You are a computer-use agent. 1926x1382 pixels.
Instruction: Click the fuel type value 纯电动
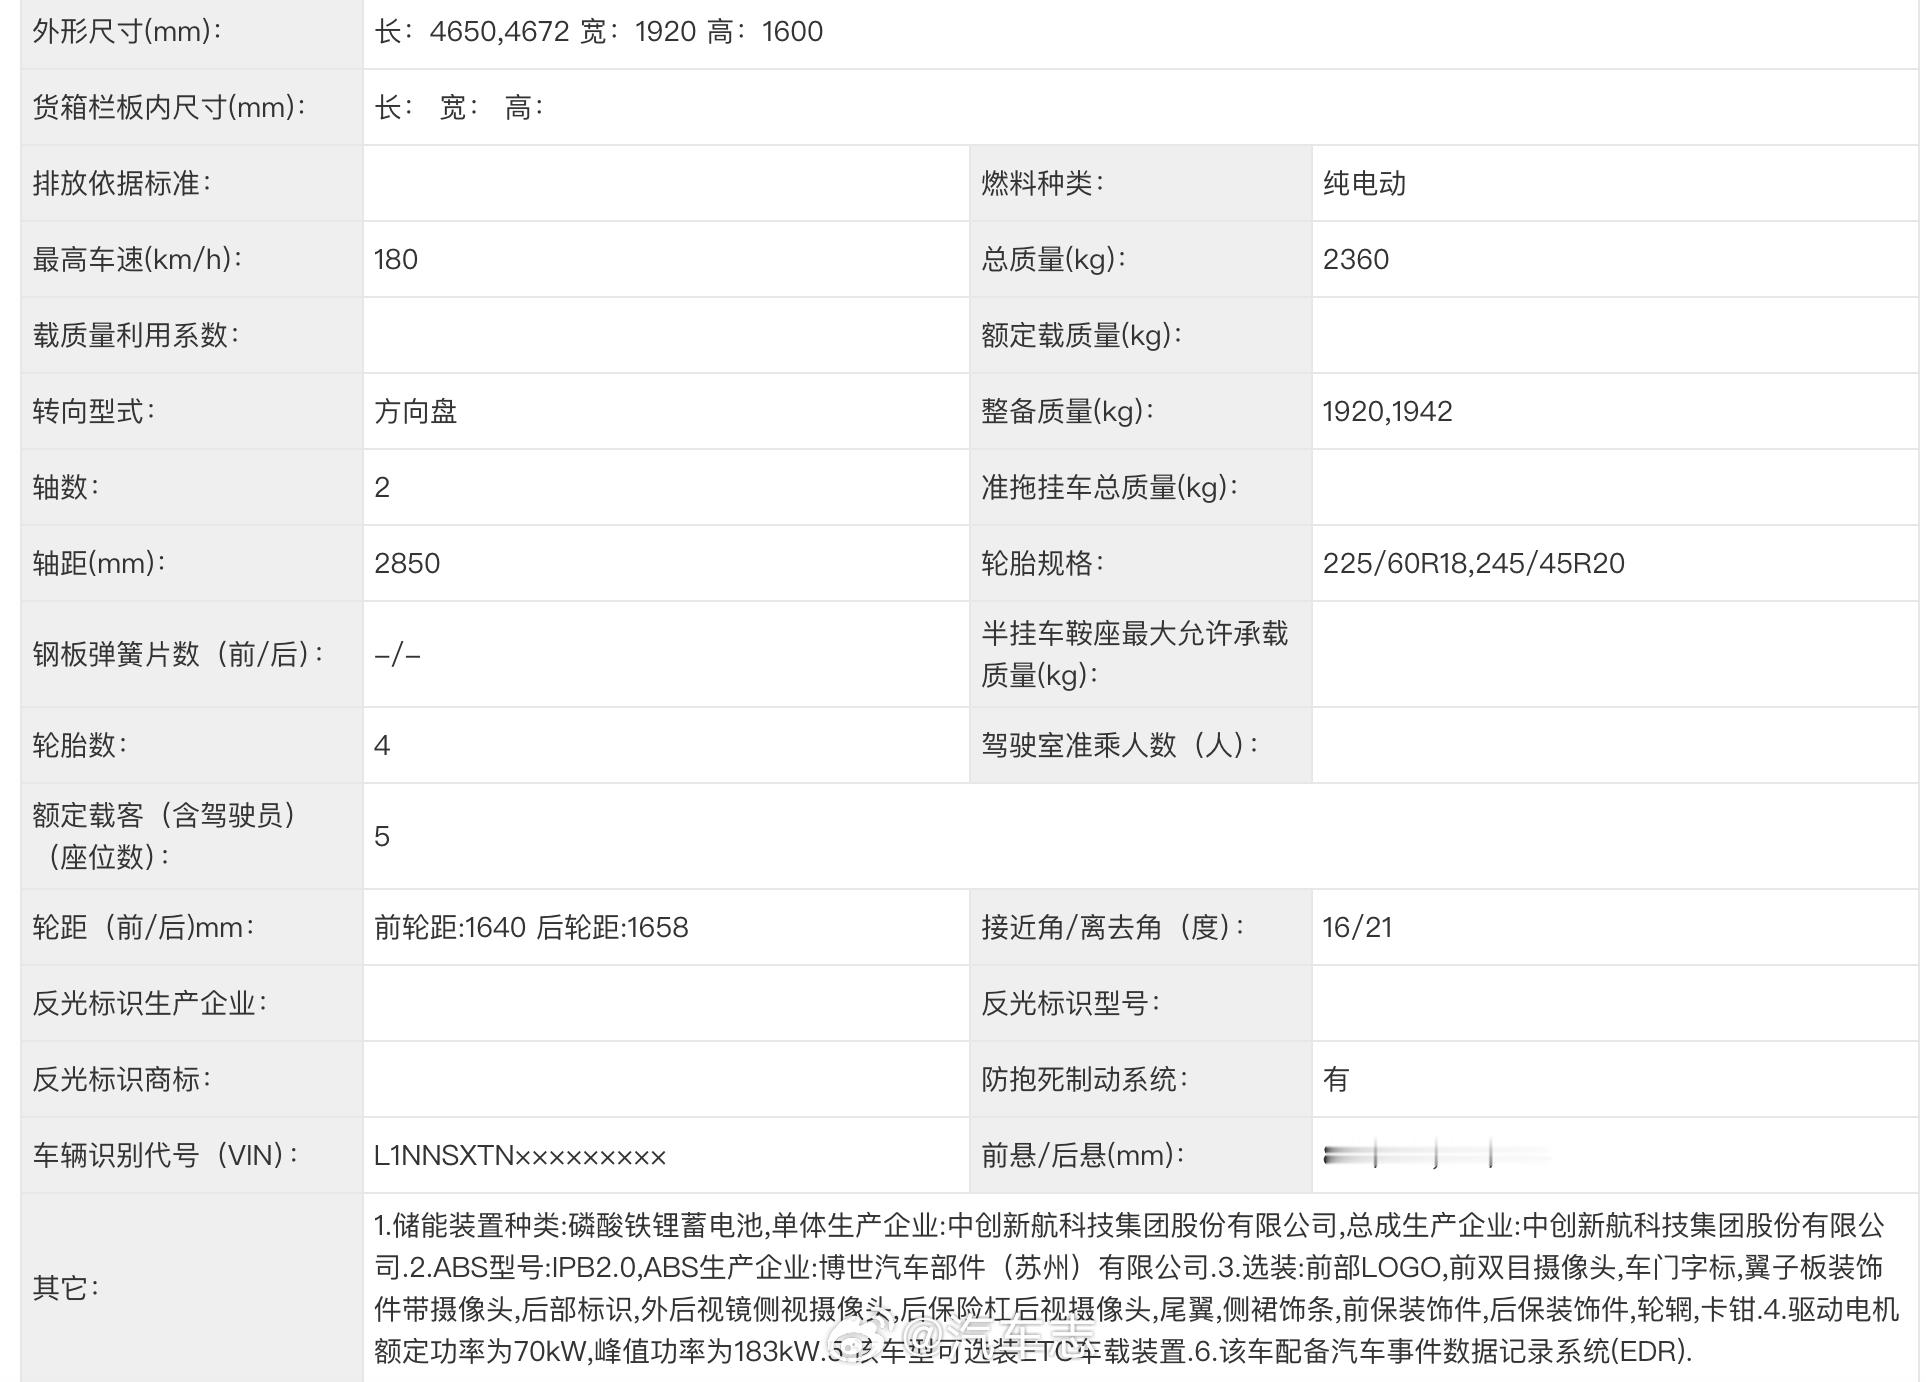(x=1364, y=183)
